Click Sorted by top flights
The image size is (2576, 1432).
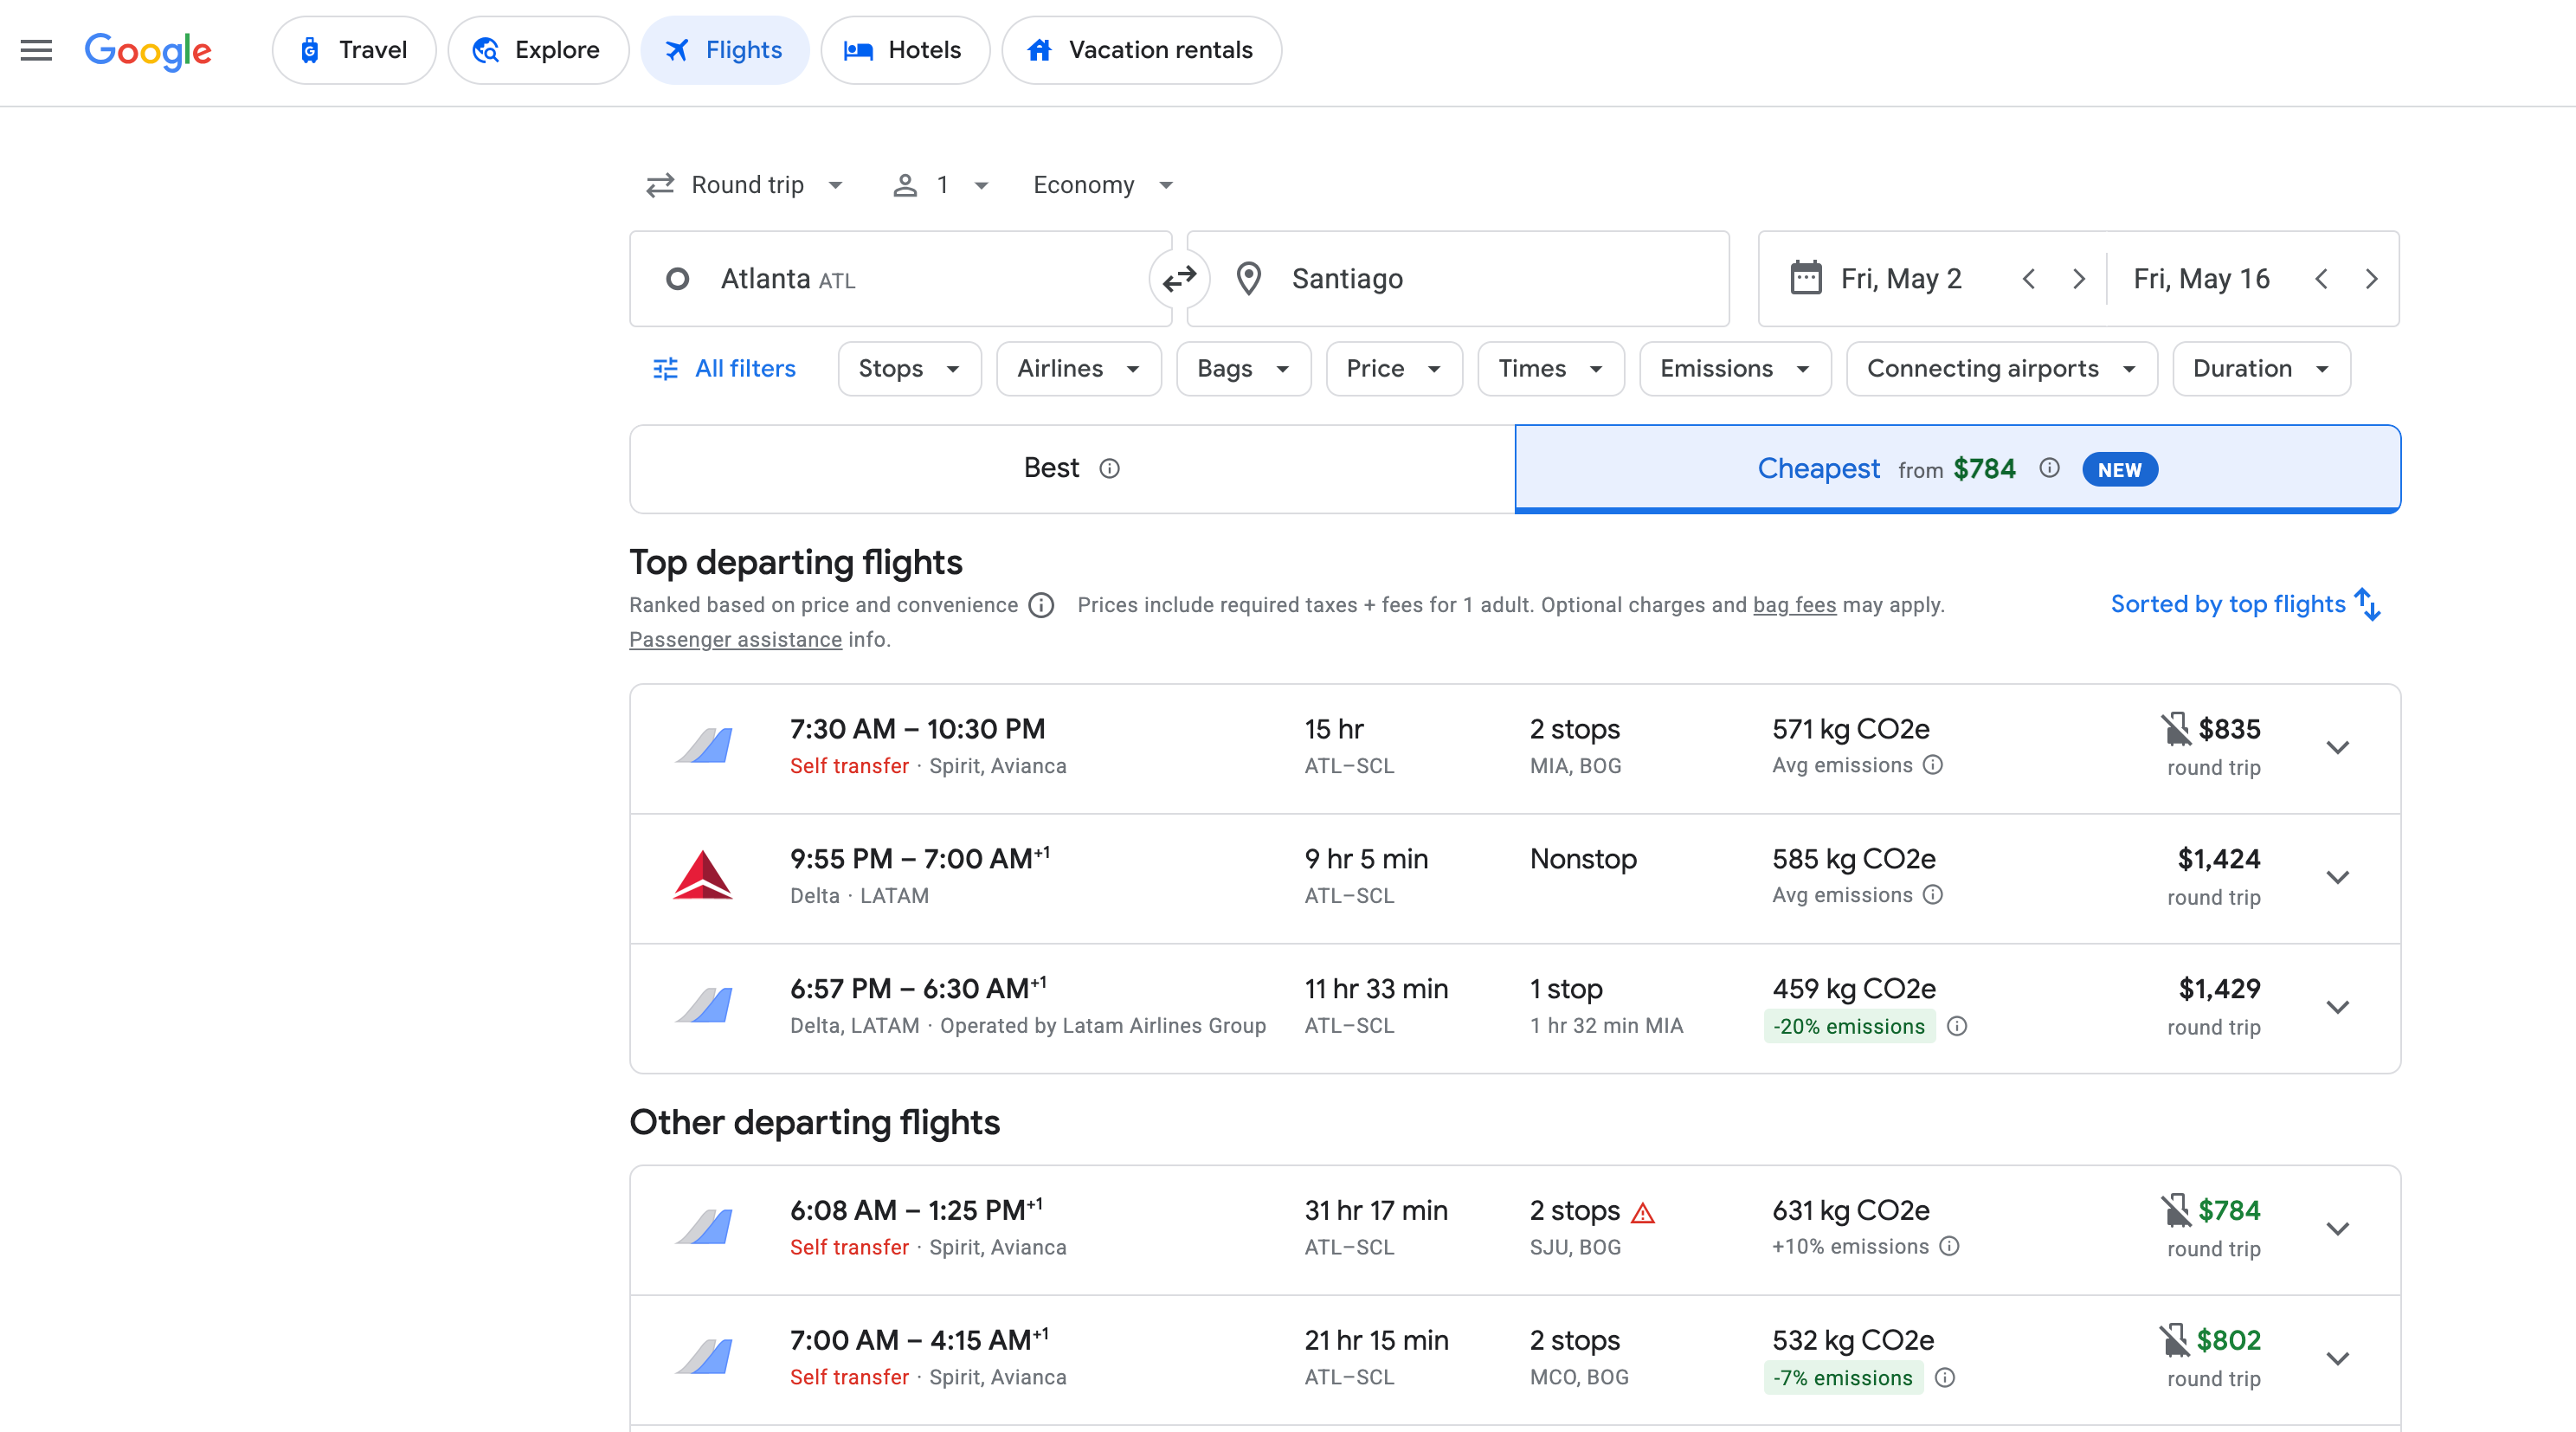[x=2246, y=604]
